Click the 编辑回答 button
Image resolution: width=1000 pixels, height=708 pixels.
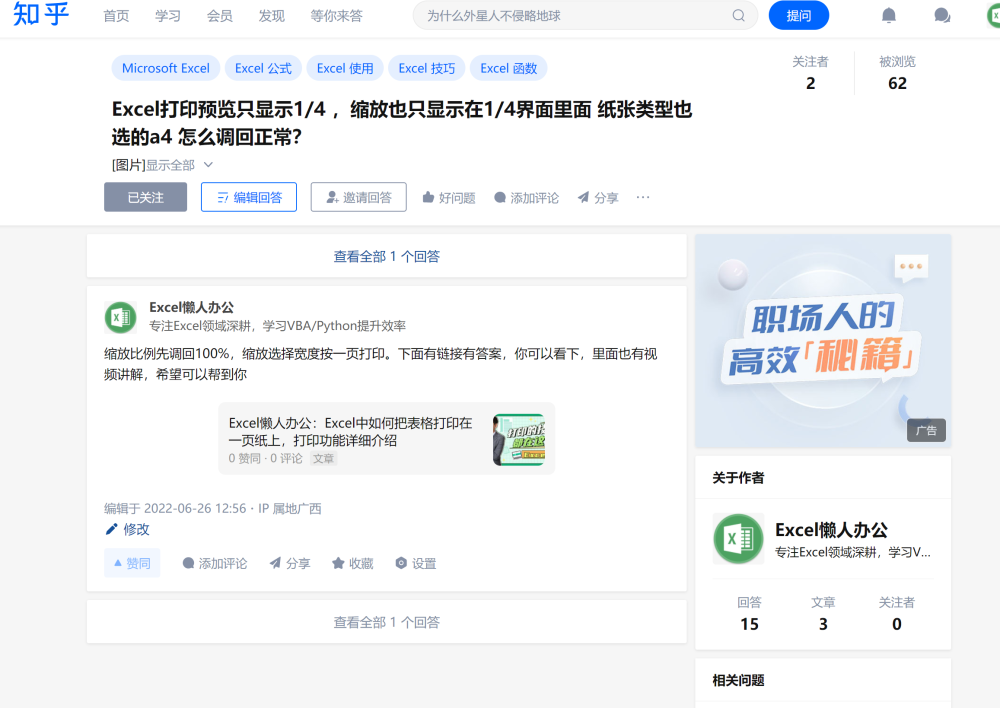click(249, 197)
